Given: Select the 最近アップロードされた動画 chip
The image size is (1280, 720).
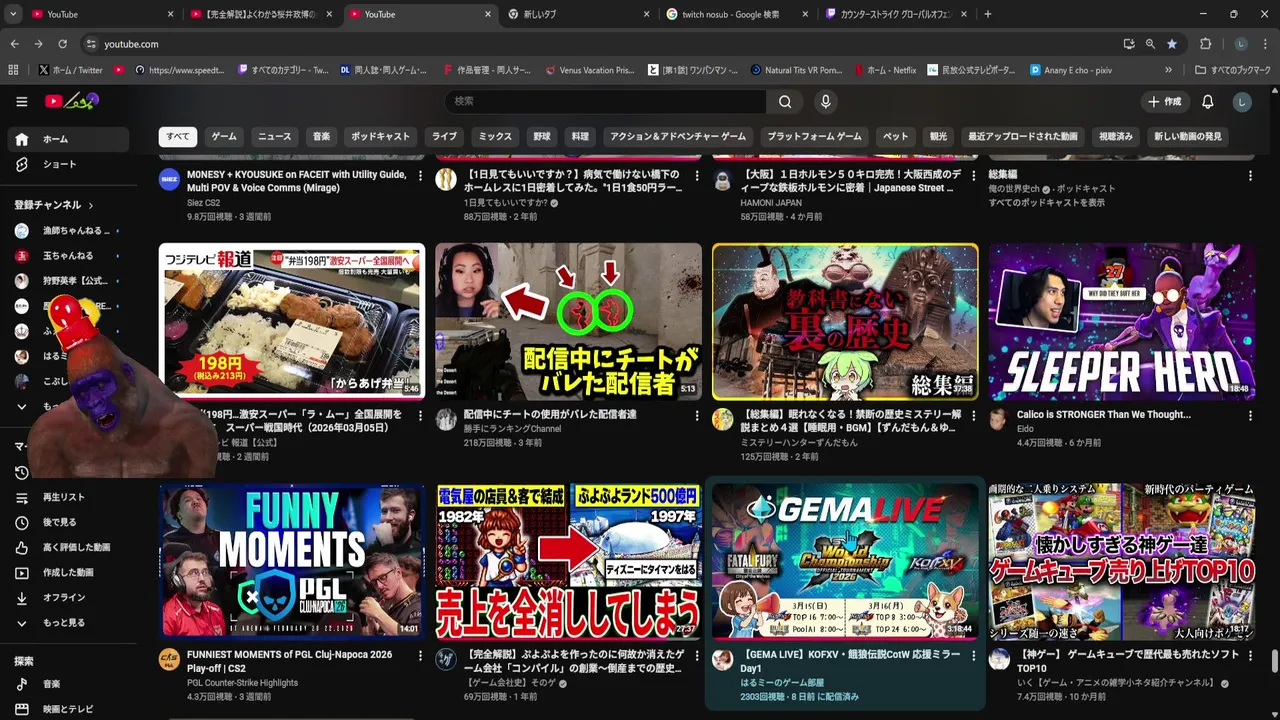Looking at the screenshot, I should point(1023,137).
